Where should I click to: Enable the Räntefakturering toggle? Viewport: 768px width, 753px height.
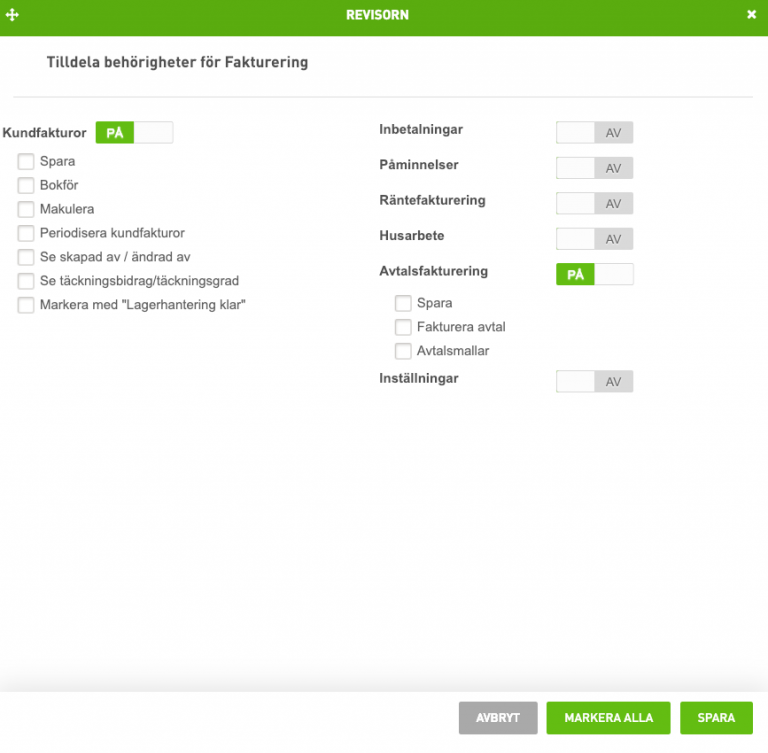point(594,203)
